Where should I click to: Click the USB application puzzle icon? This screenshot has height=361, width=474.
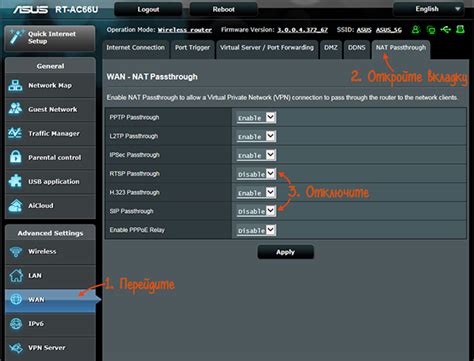pos(15,181)
